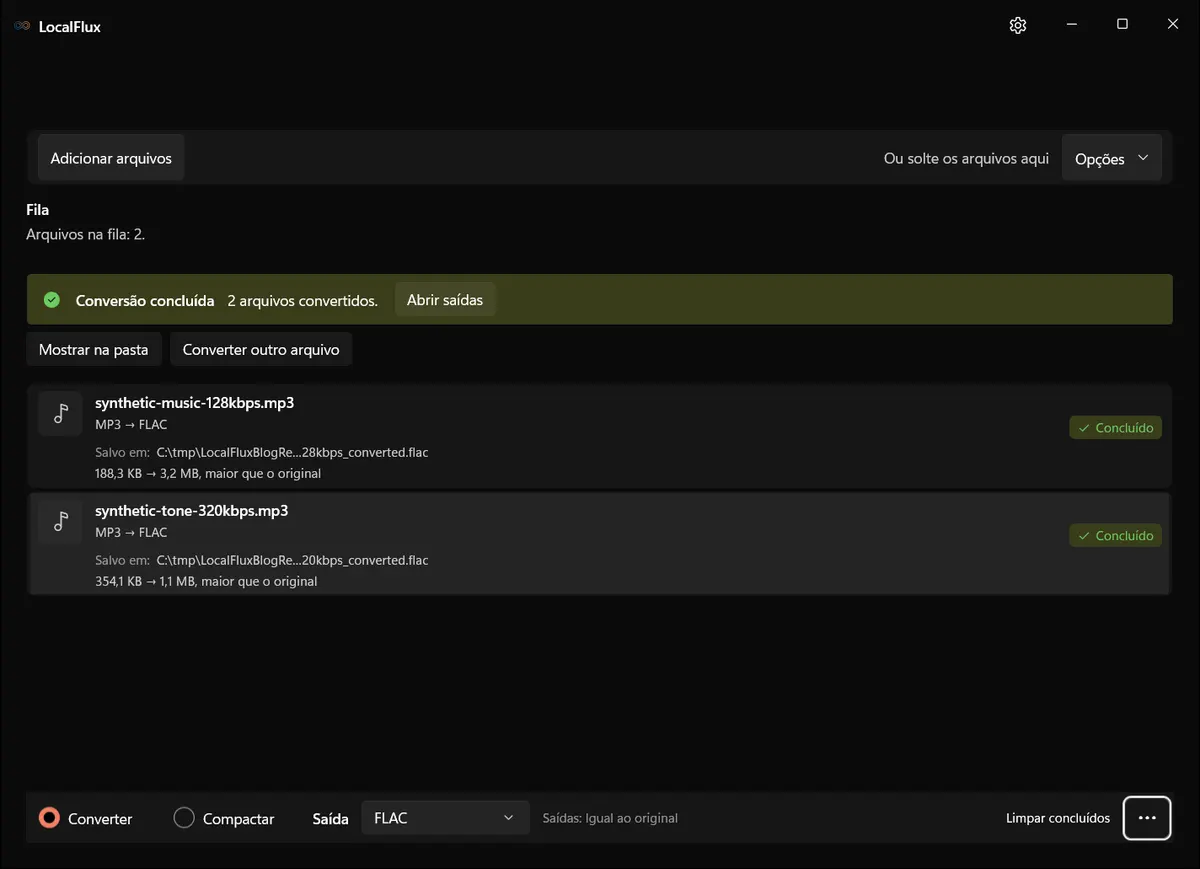The height and width of the screenshot is (869, 1200).
Task: Click Mostrar na pasta button
Action: coord(94,350)
